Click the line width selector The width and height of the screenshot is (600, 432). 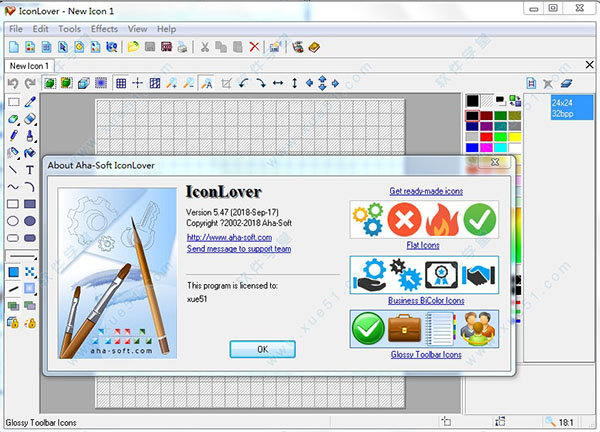pyautogui.click(x=22, y=256)
